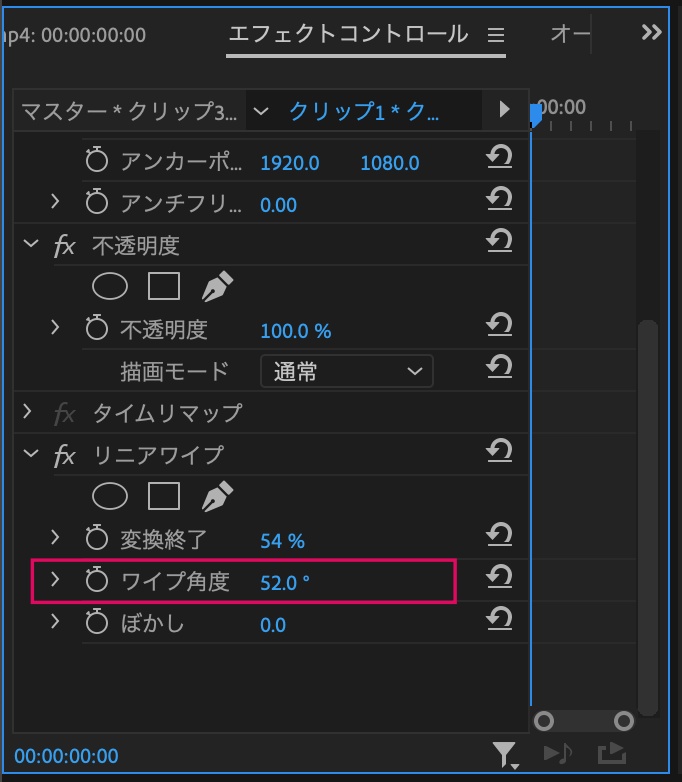Screen dimensions: 682x782
Task: Create 4-point polygon mask under リニアワイプ
Action: (x=164, y=496)
